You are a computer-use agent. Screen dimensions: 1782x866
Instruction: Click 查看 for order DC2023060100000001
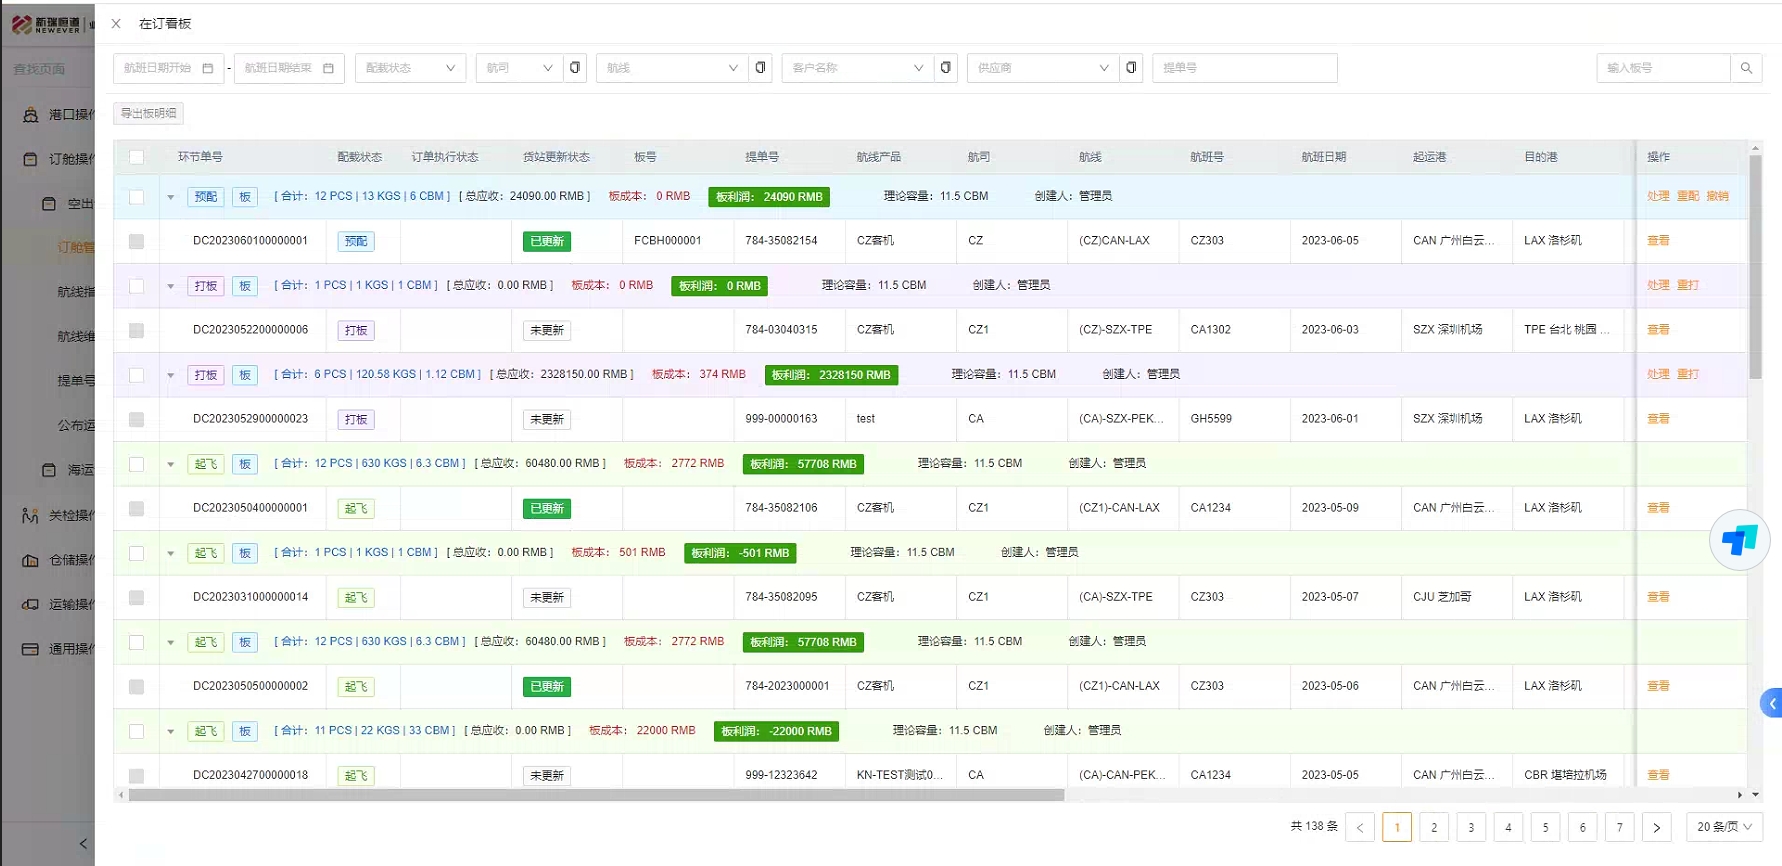pos(1658,241)
